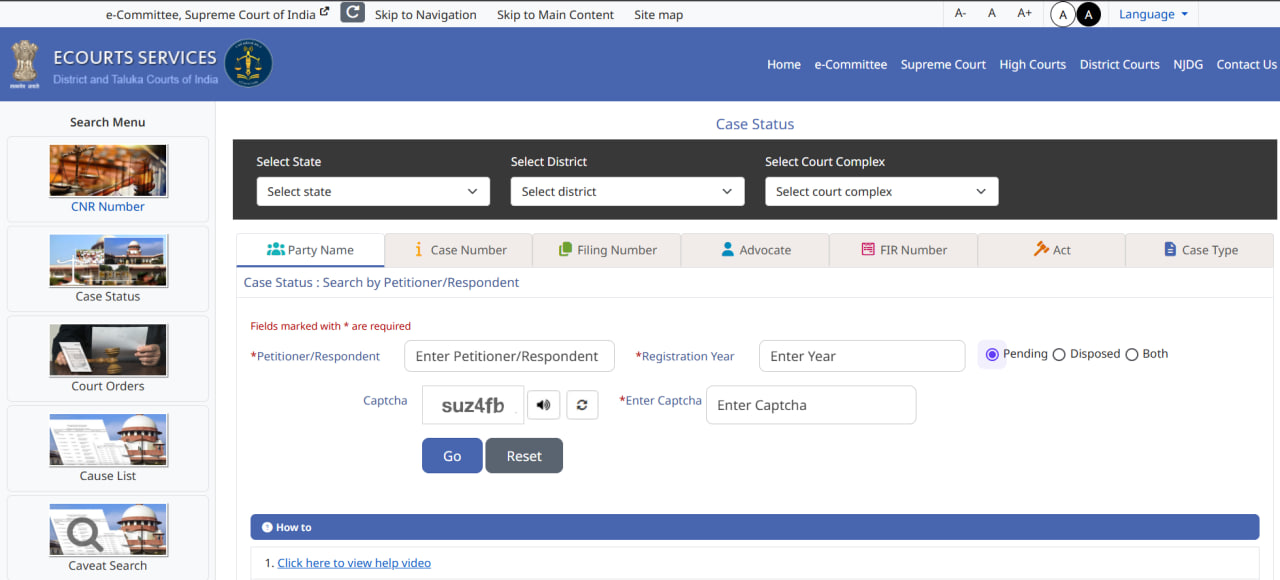
Task: Open the Select State dropdown
Action: [373, 191]
